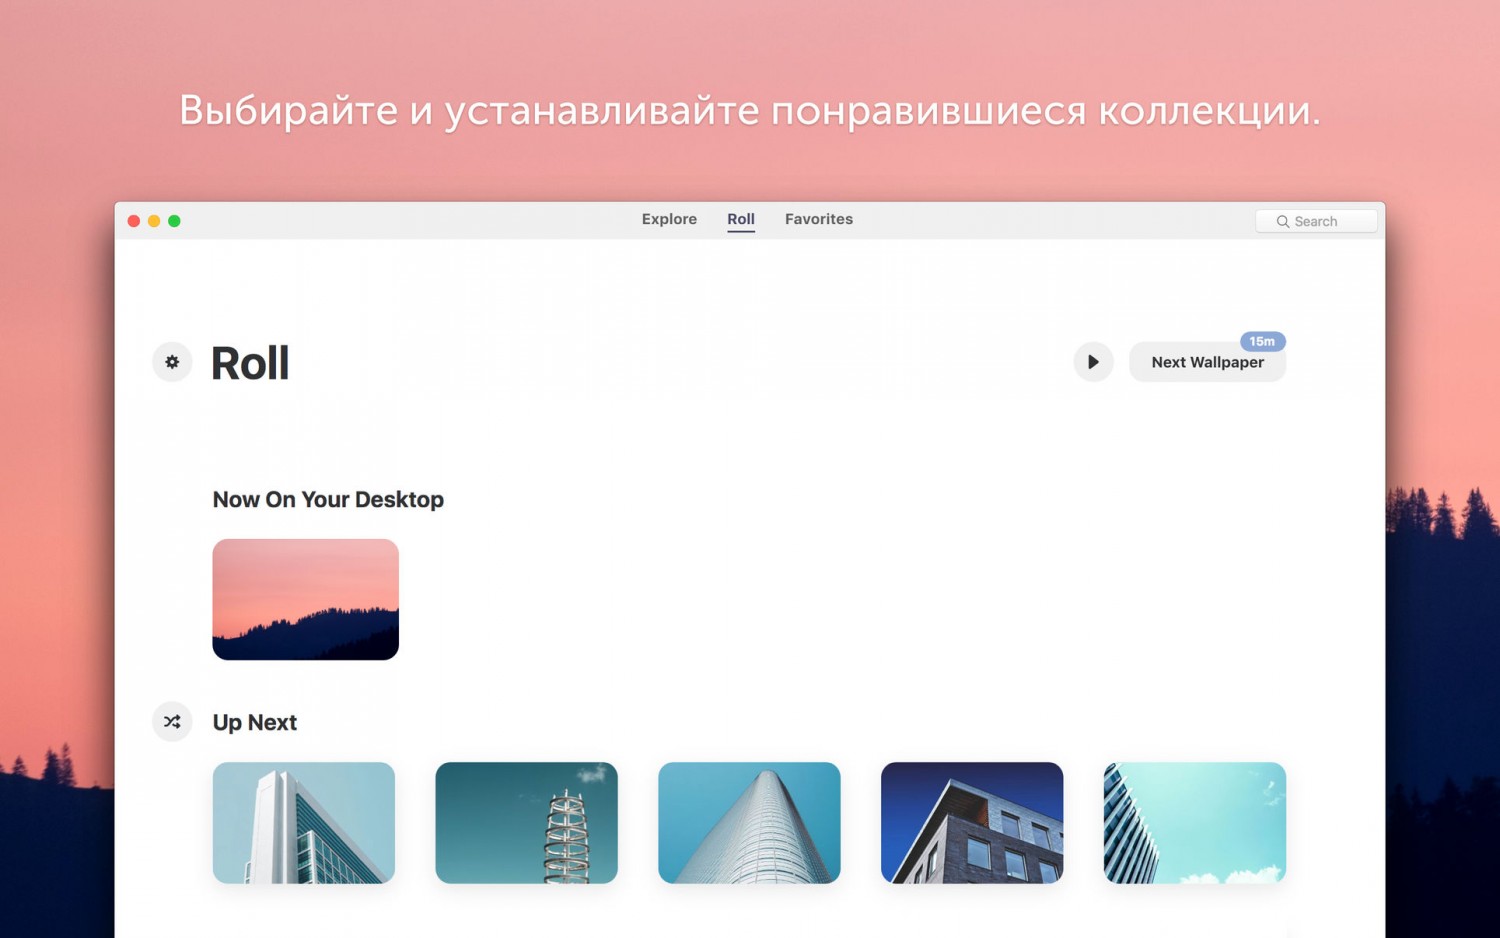Viewport: 1500px width, 938px height.
Task: Switch to the Explore tab
Action: tap(669, 219)
